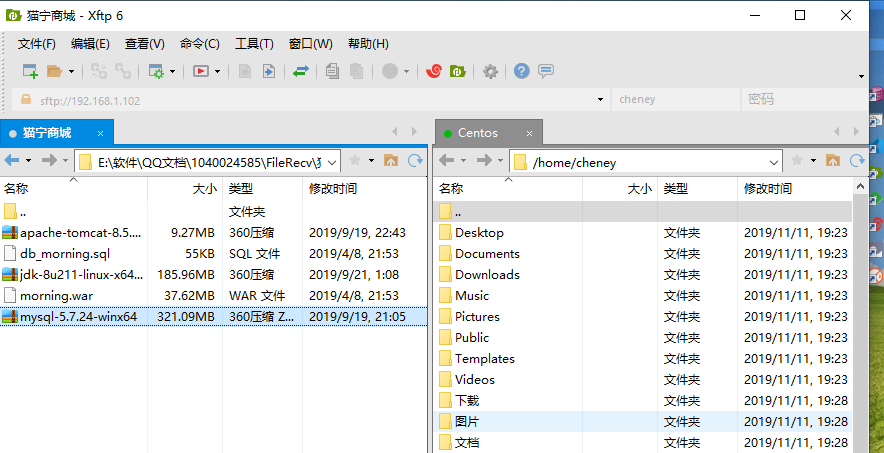Open Centos pane bookmark star
Screen dimensions: 884x453
point(797,161)
